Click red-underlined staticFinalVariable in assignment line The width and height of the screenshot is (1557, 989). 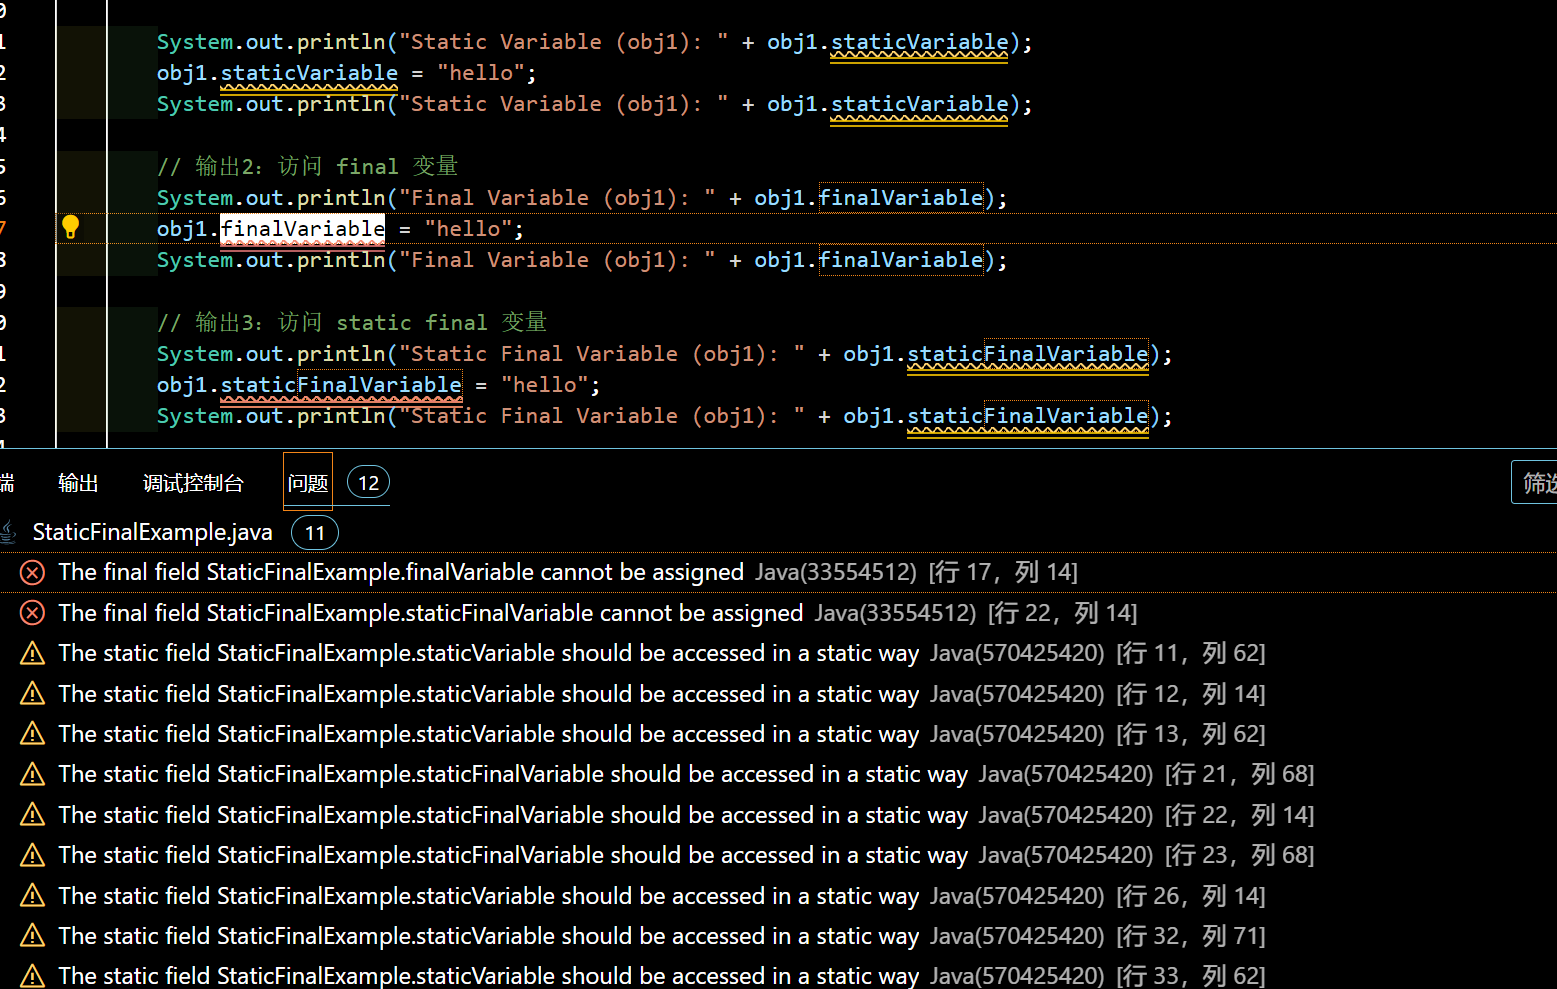coord(340,385)
